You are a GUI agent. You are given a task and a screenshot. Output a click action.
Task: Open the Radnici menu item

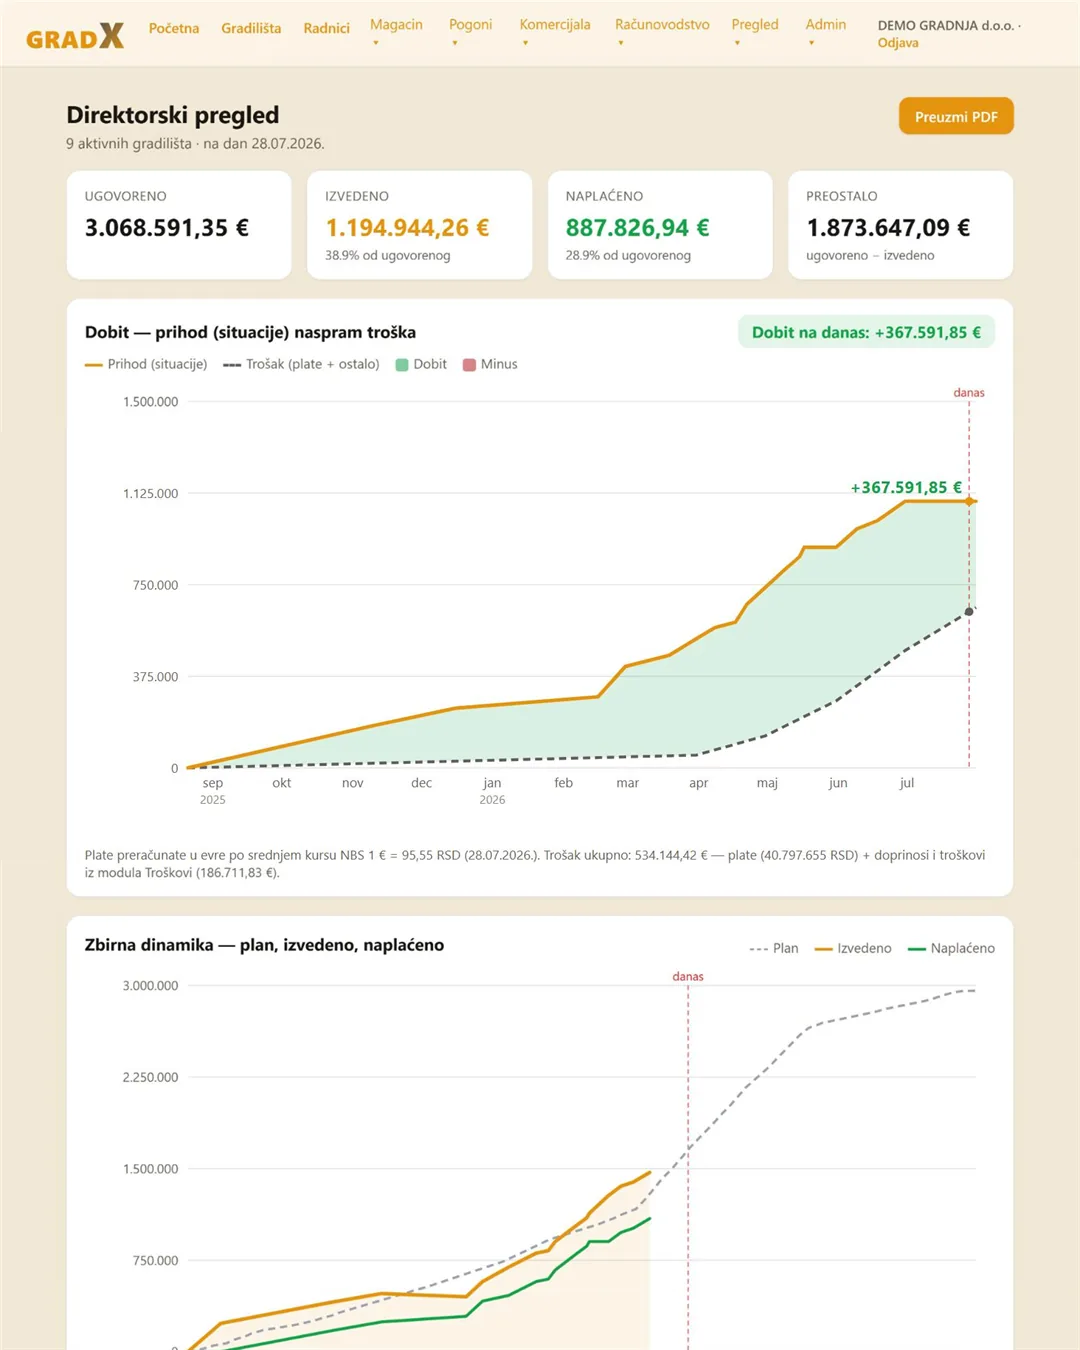[x=327, y=28]
